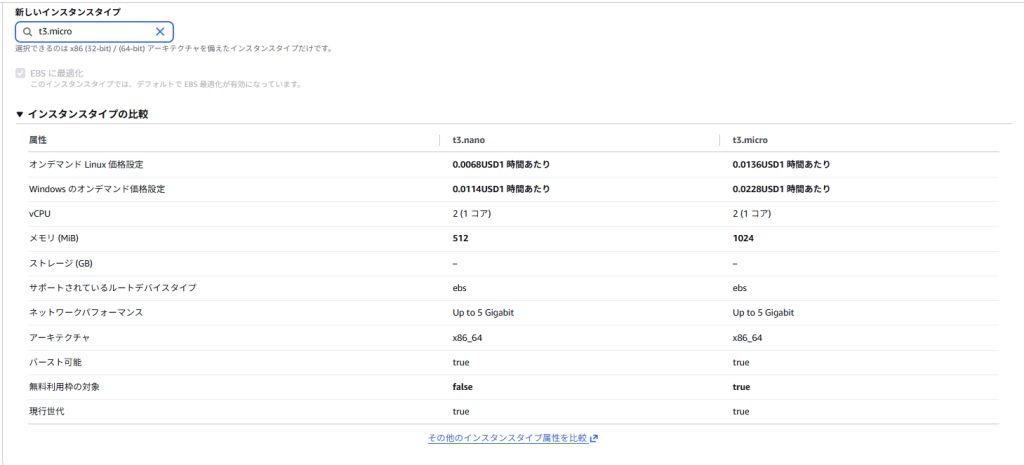Click the magnifier icon in the search field

28,32
